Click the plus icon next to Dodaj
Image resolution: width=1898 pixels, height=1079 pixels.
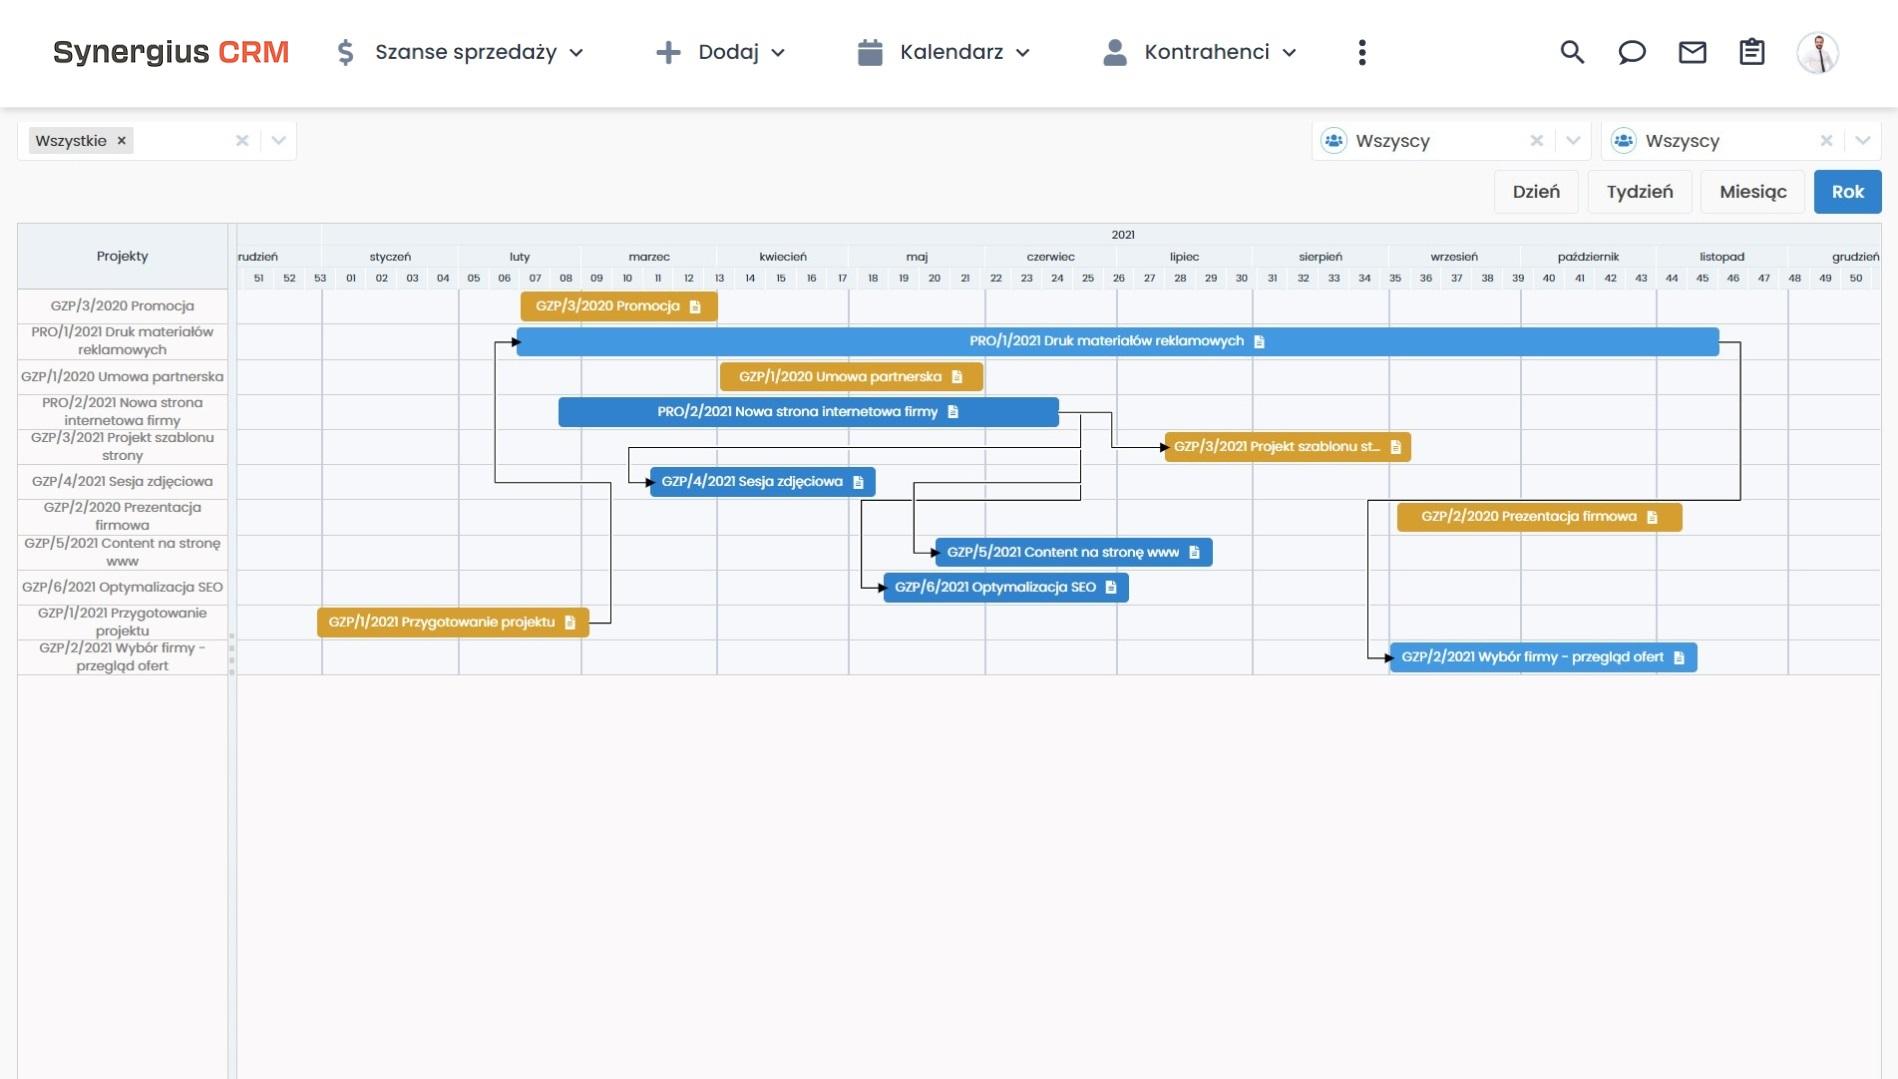click(x=666, y=51)
